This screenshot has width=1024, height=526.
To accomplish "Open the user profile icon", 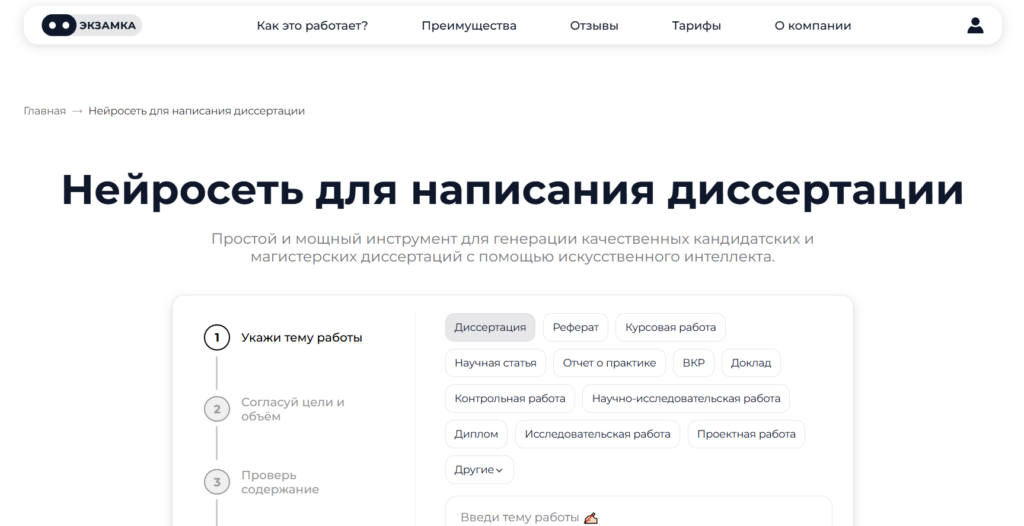I will (975, 25).
